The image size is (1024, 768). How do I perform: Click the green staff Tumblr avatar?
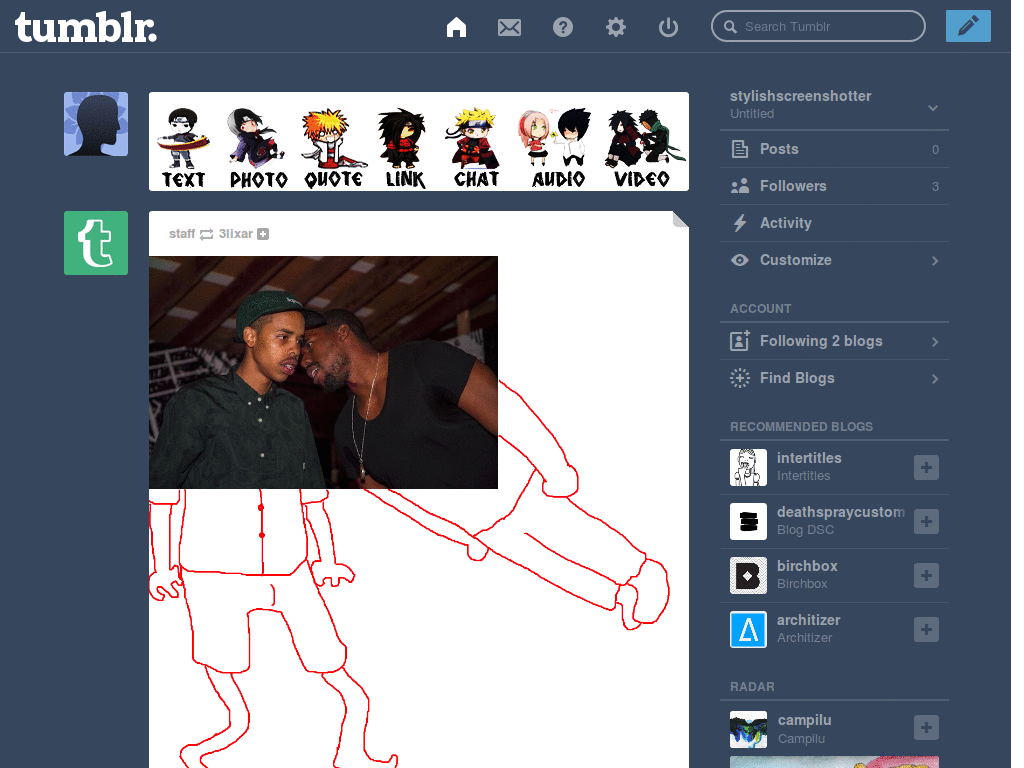click(x=96, y=243)
